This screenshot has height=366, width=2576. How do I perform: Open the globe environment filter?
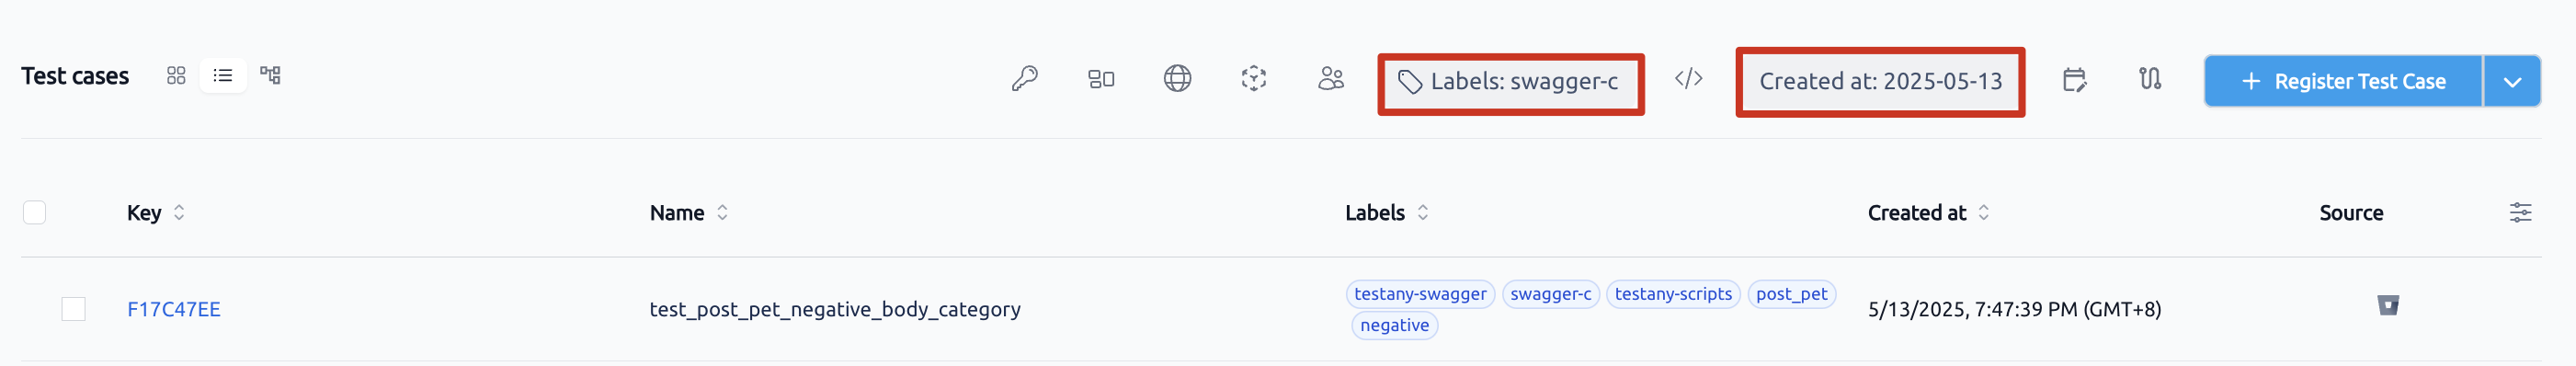point(1177,79)
